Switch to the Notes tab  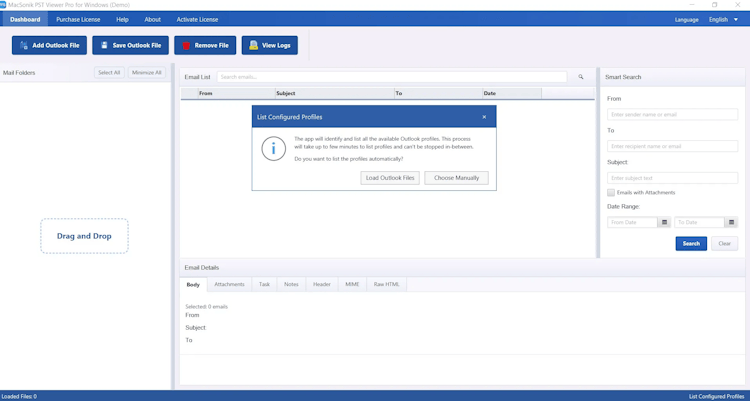click(291, 284)
